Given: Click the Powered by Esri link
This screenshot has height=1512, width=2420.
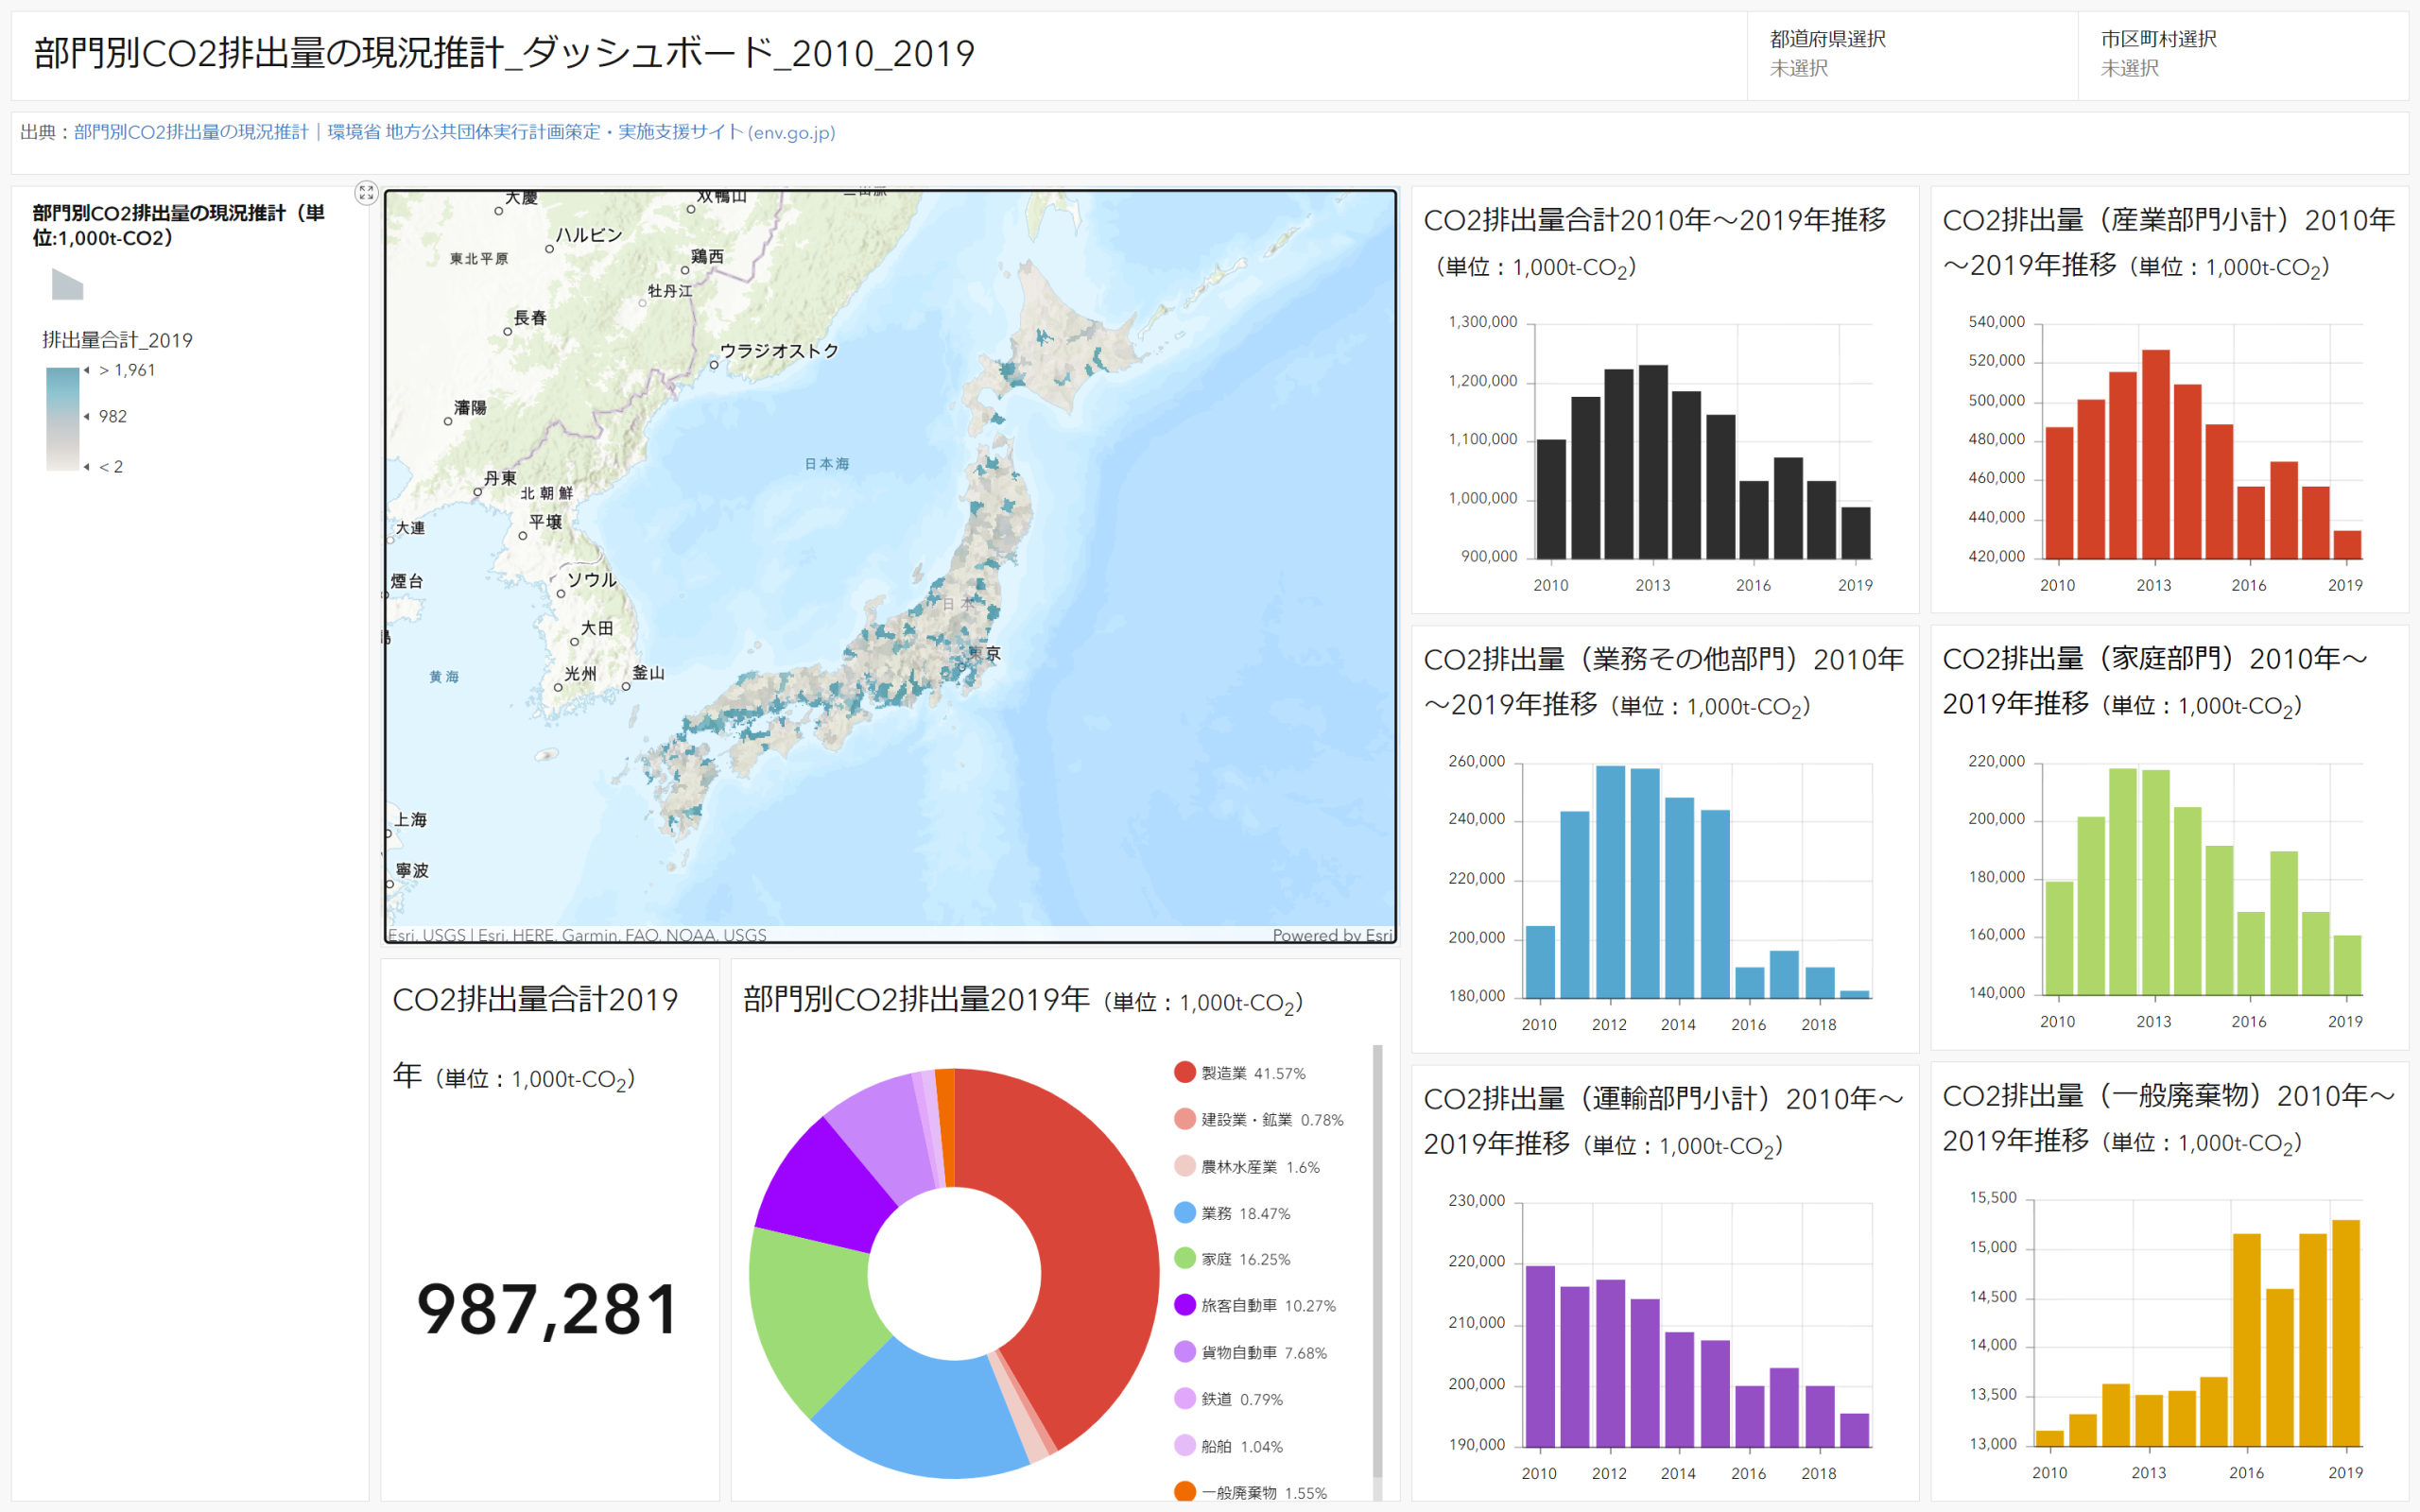Looking at the screenshot, I should pyautogui.click(x=1331, y=935).
